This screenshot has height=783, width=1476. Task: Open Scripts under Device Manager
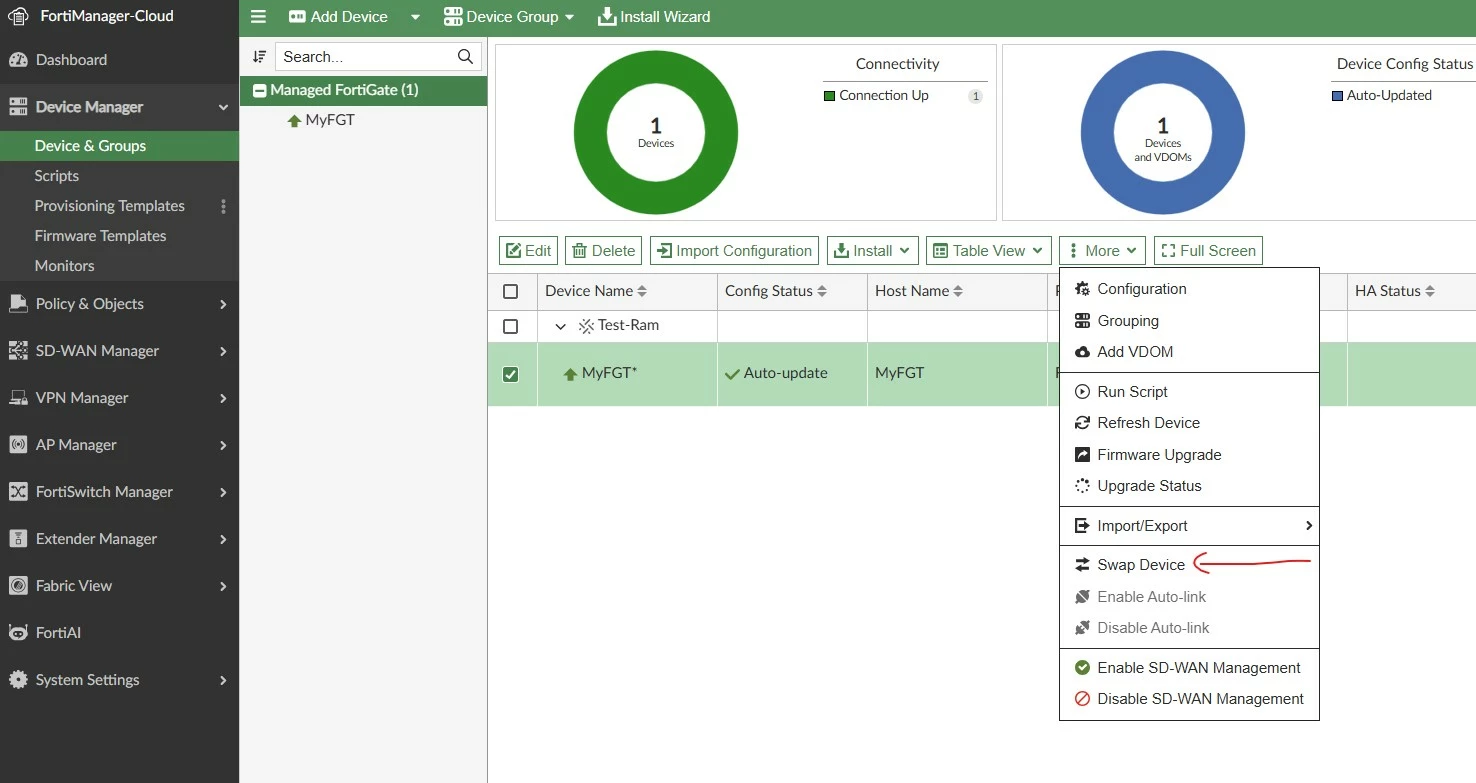pos(57,176)
